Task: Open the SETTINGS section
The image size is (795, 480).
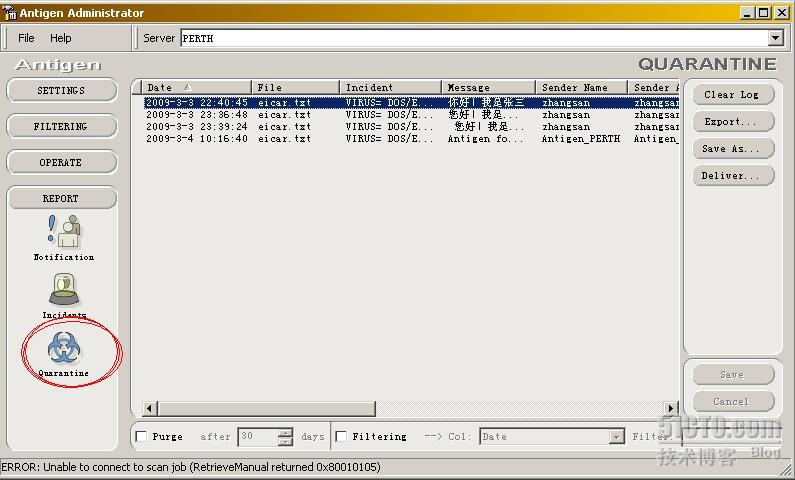Action: [x=61, y=90]
